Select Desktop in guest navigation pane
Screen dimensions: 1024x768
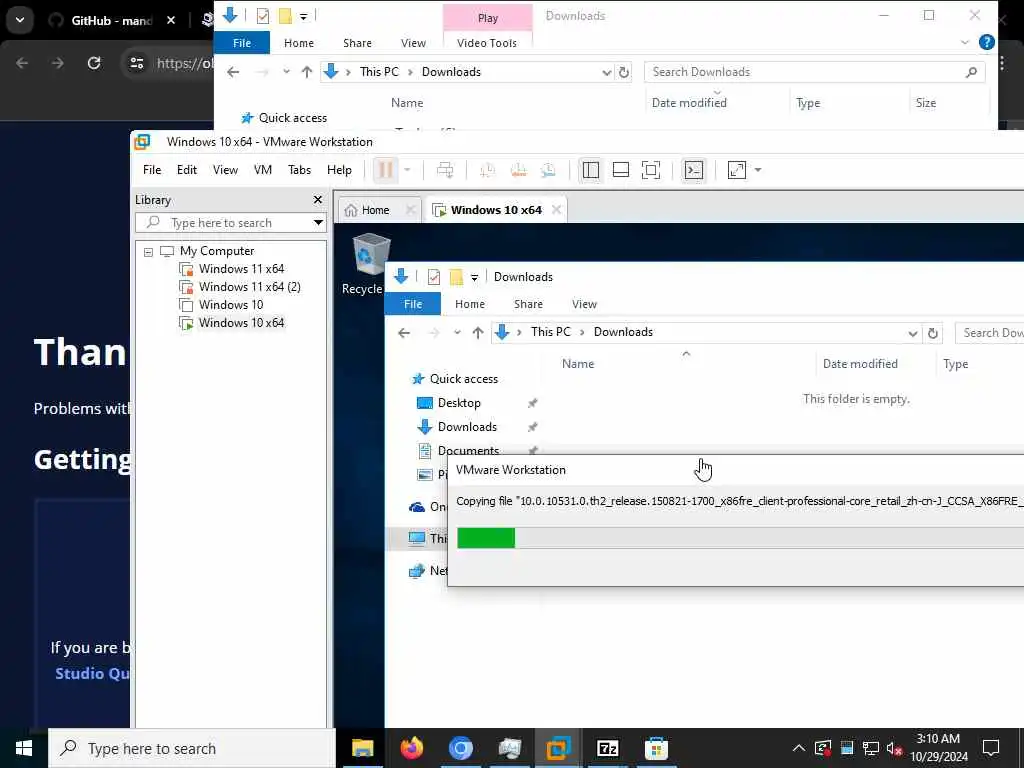459,403
